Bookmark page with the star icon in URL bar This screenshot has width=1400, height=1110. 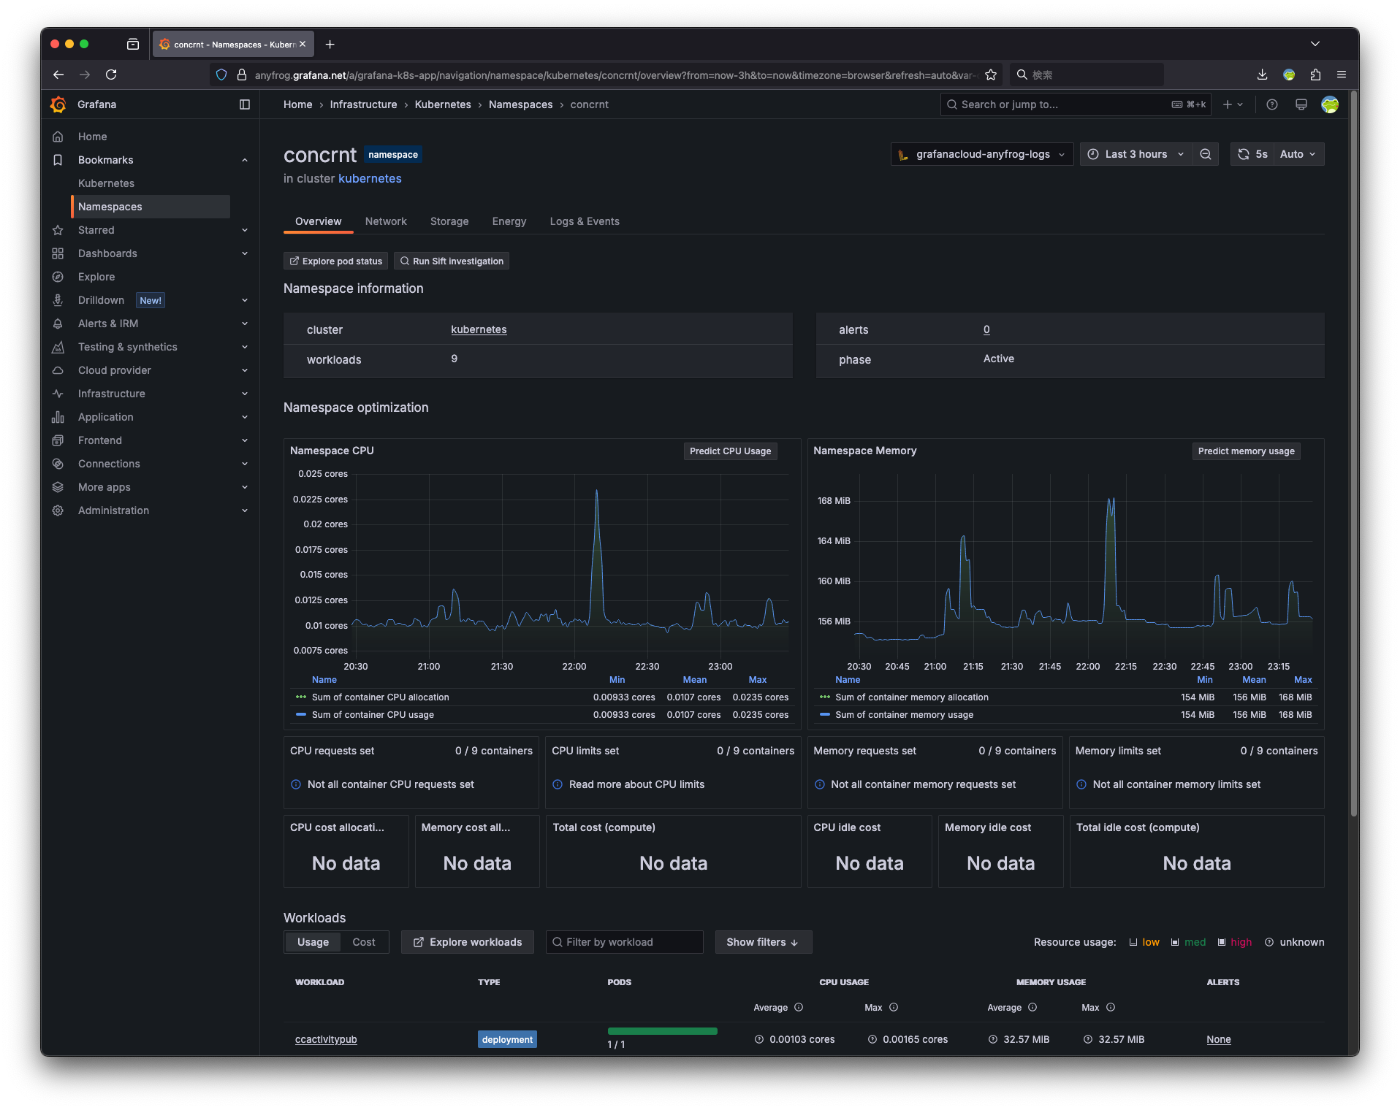(x=991, y=74)
